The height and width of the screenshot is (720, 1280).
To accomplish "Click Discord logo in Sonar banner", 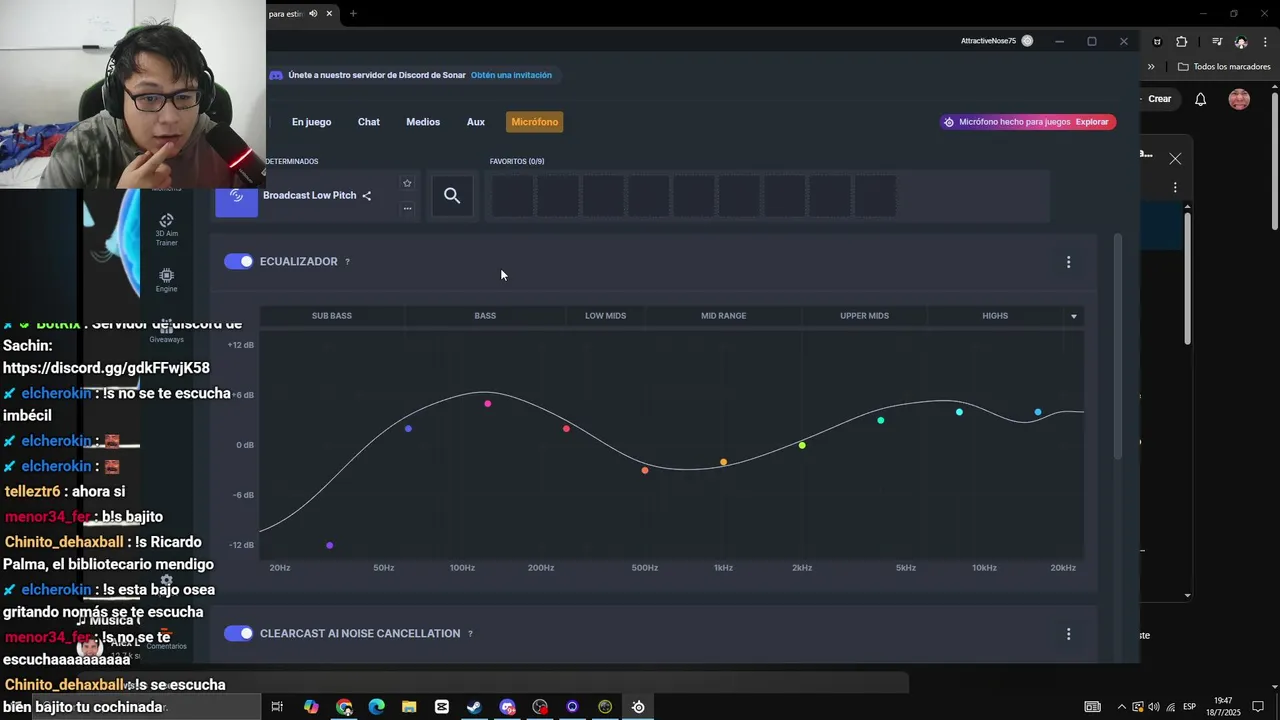I will [276, 75].
